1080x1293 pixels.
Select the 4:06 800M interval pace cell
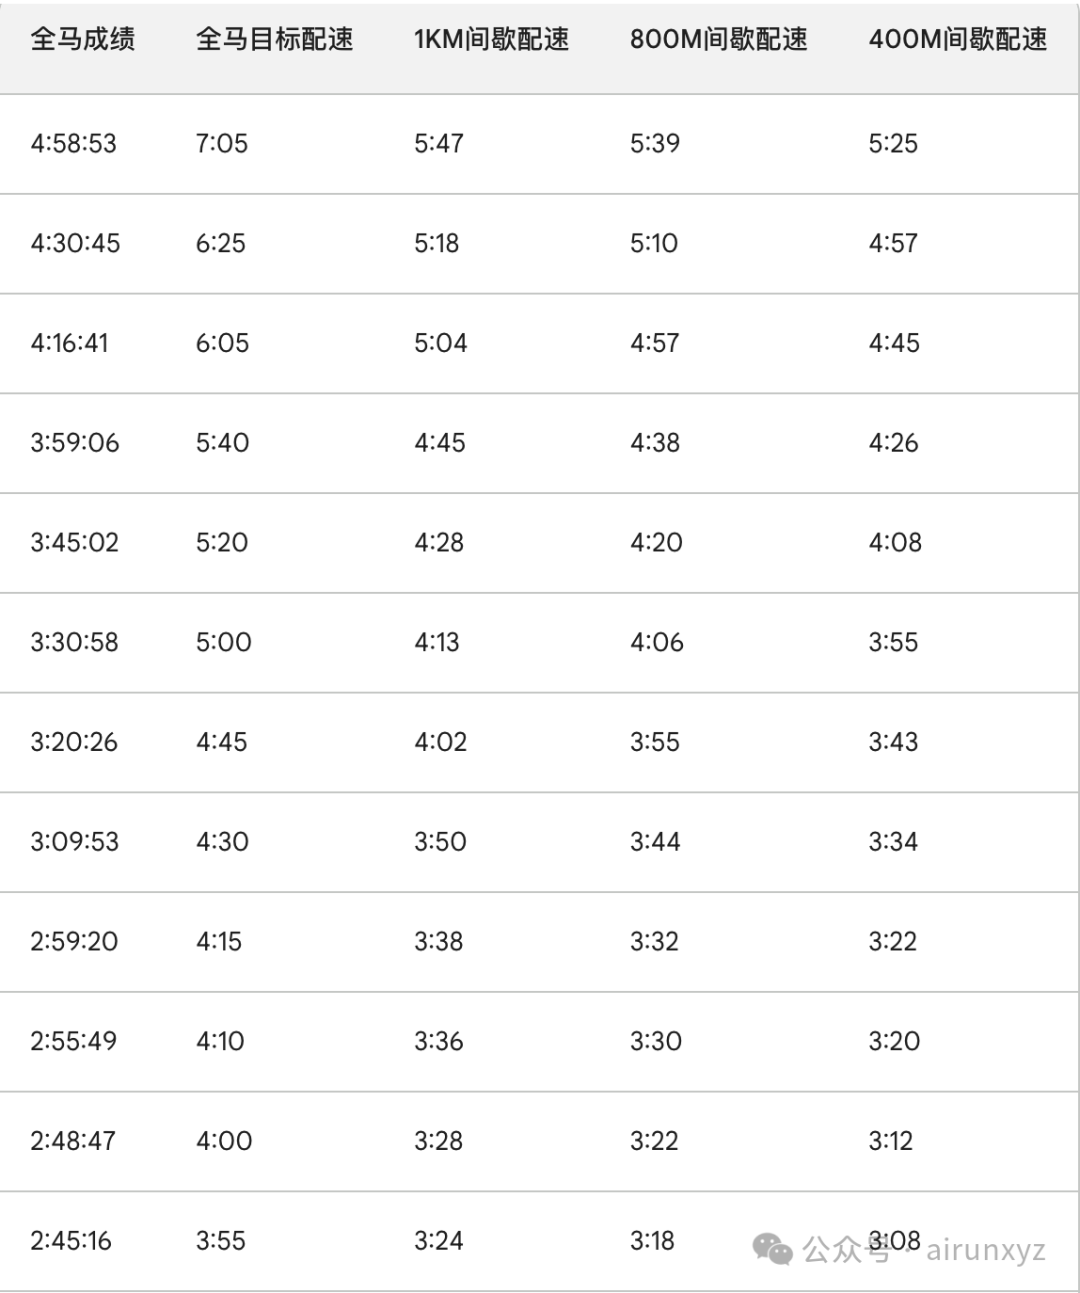click(x=657, y=642)
